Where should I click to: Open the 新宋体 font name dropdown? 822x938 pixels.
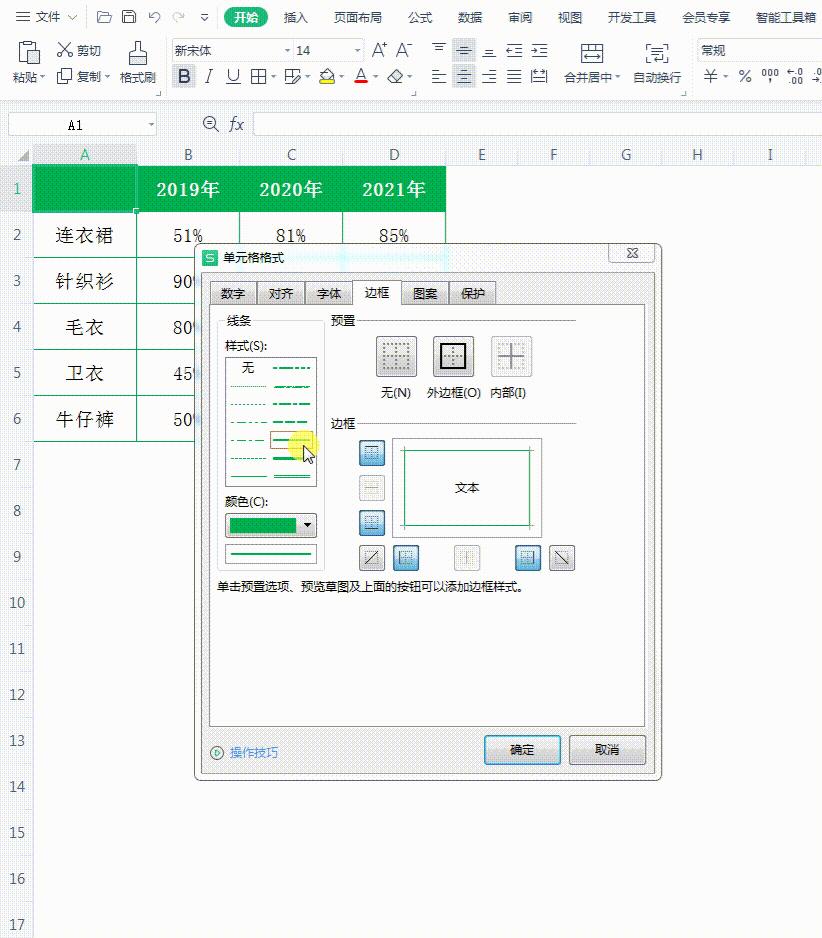click(x=288, y=49)
